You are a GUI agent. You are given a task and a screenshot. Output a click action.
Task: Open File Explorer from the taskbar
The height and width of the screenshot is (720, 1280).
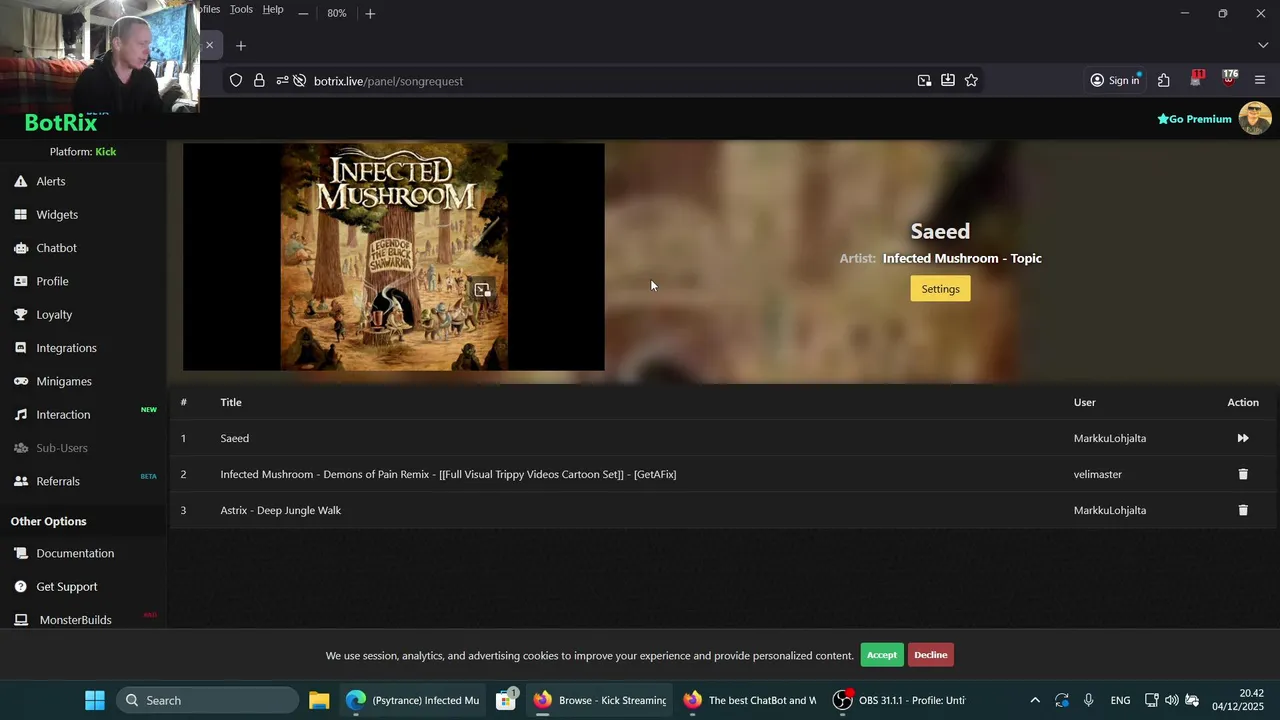pos(319,700)
